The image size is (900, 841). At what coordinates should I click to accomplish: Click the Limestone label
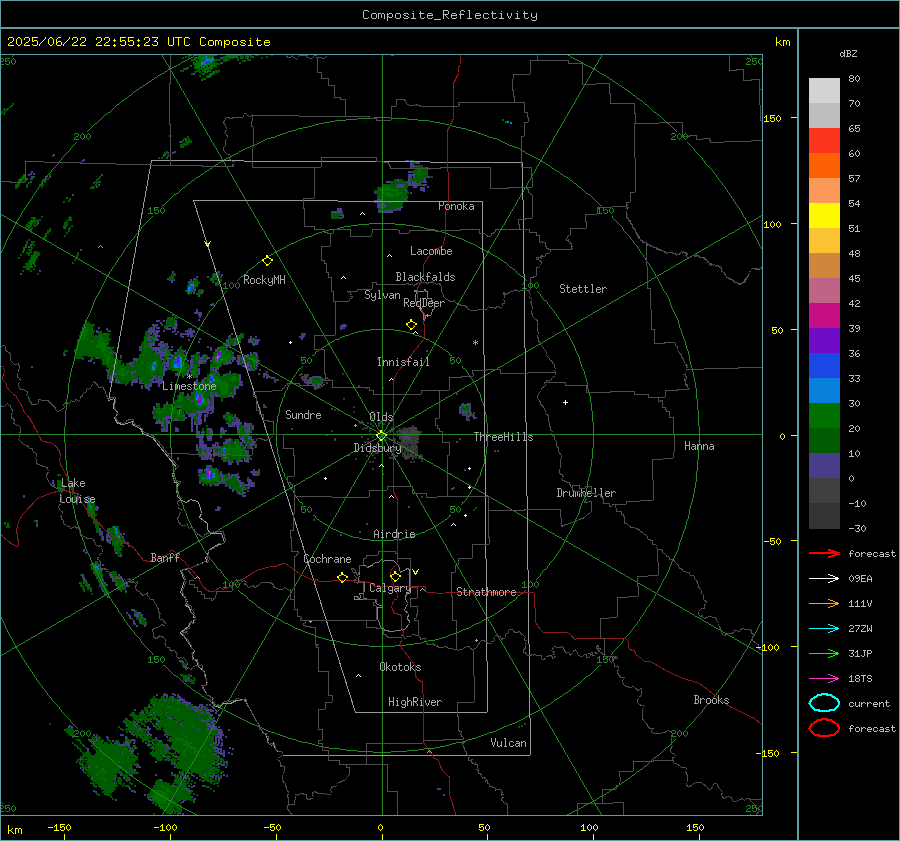[x=189, y=386]
